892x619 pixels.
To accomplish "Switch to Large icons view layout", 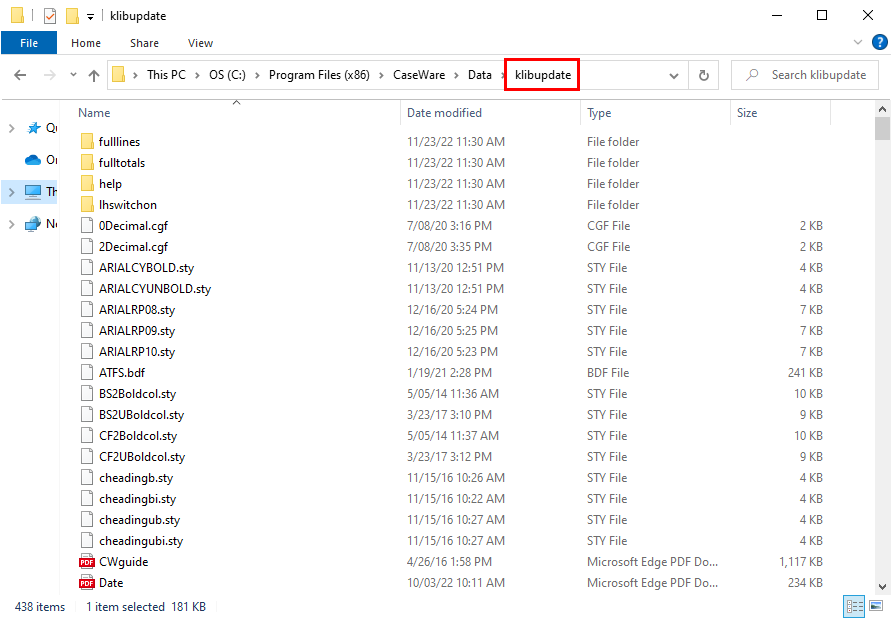I will 876,606.
